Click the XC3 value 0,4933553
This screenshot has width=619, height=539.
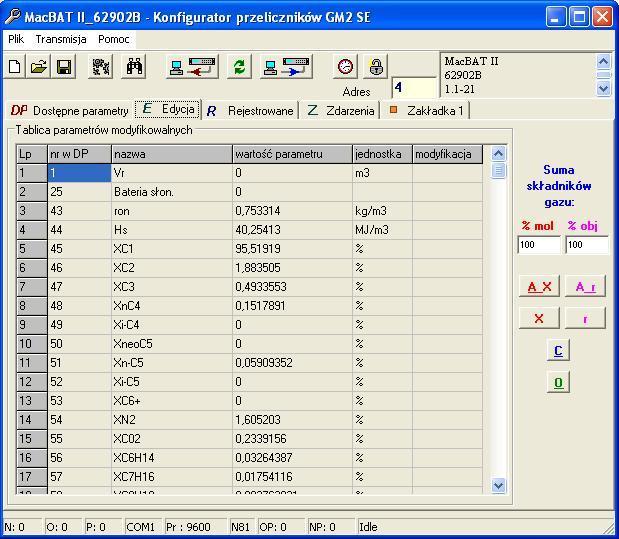click(x=293, y=287)
